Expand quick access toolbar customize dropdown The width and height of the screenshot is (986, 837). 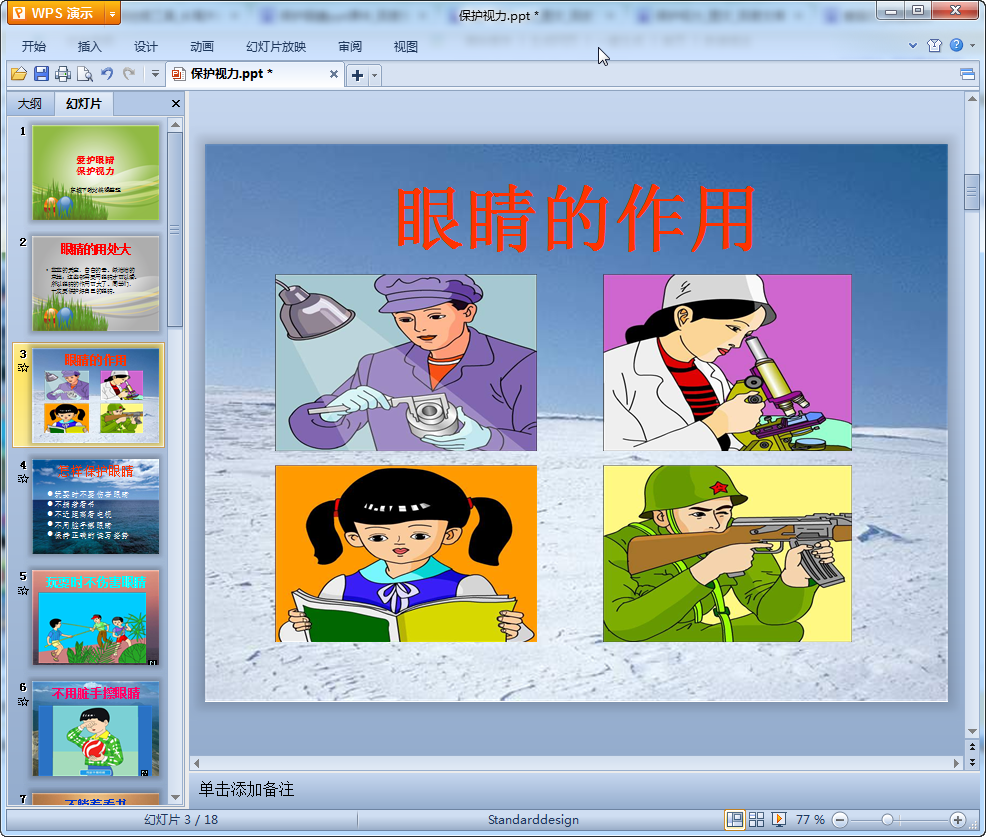[155, 74]
